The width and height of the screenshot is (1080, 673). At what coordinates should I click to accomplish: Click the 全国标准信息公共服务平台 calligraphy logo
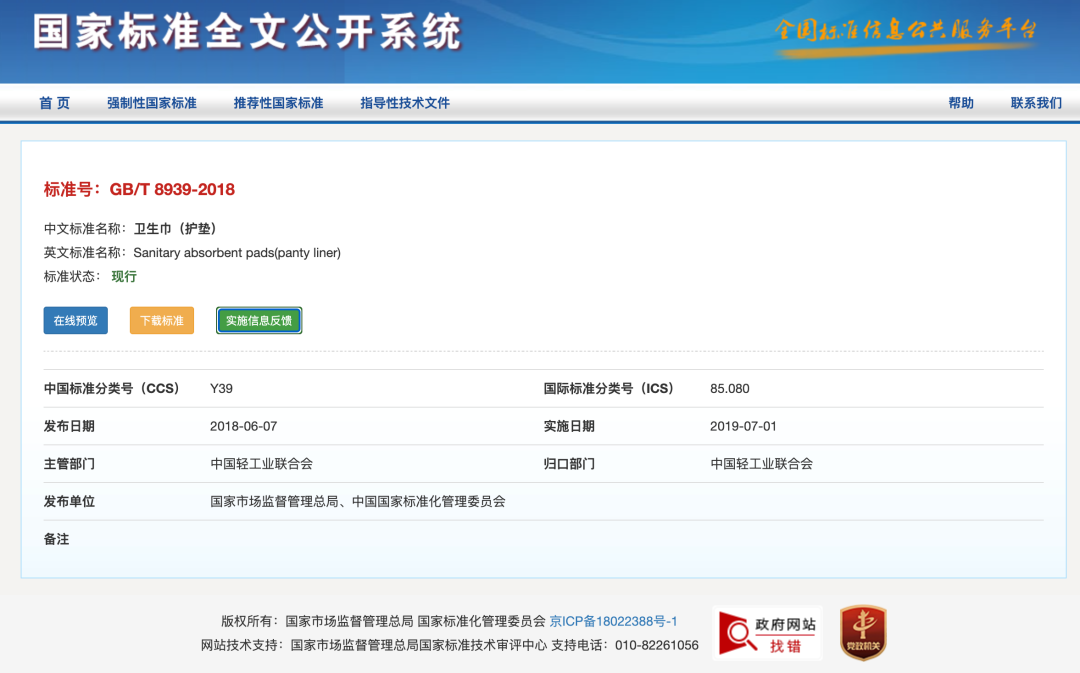tap(905, 30)
